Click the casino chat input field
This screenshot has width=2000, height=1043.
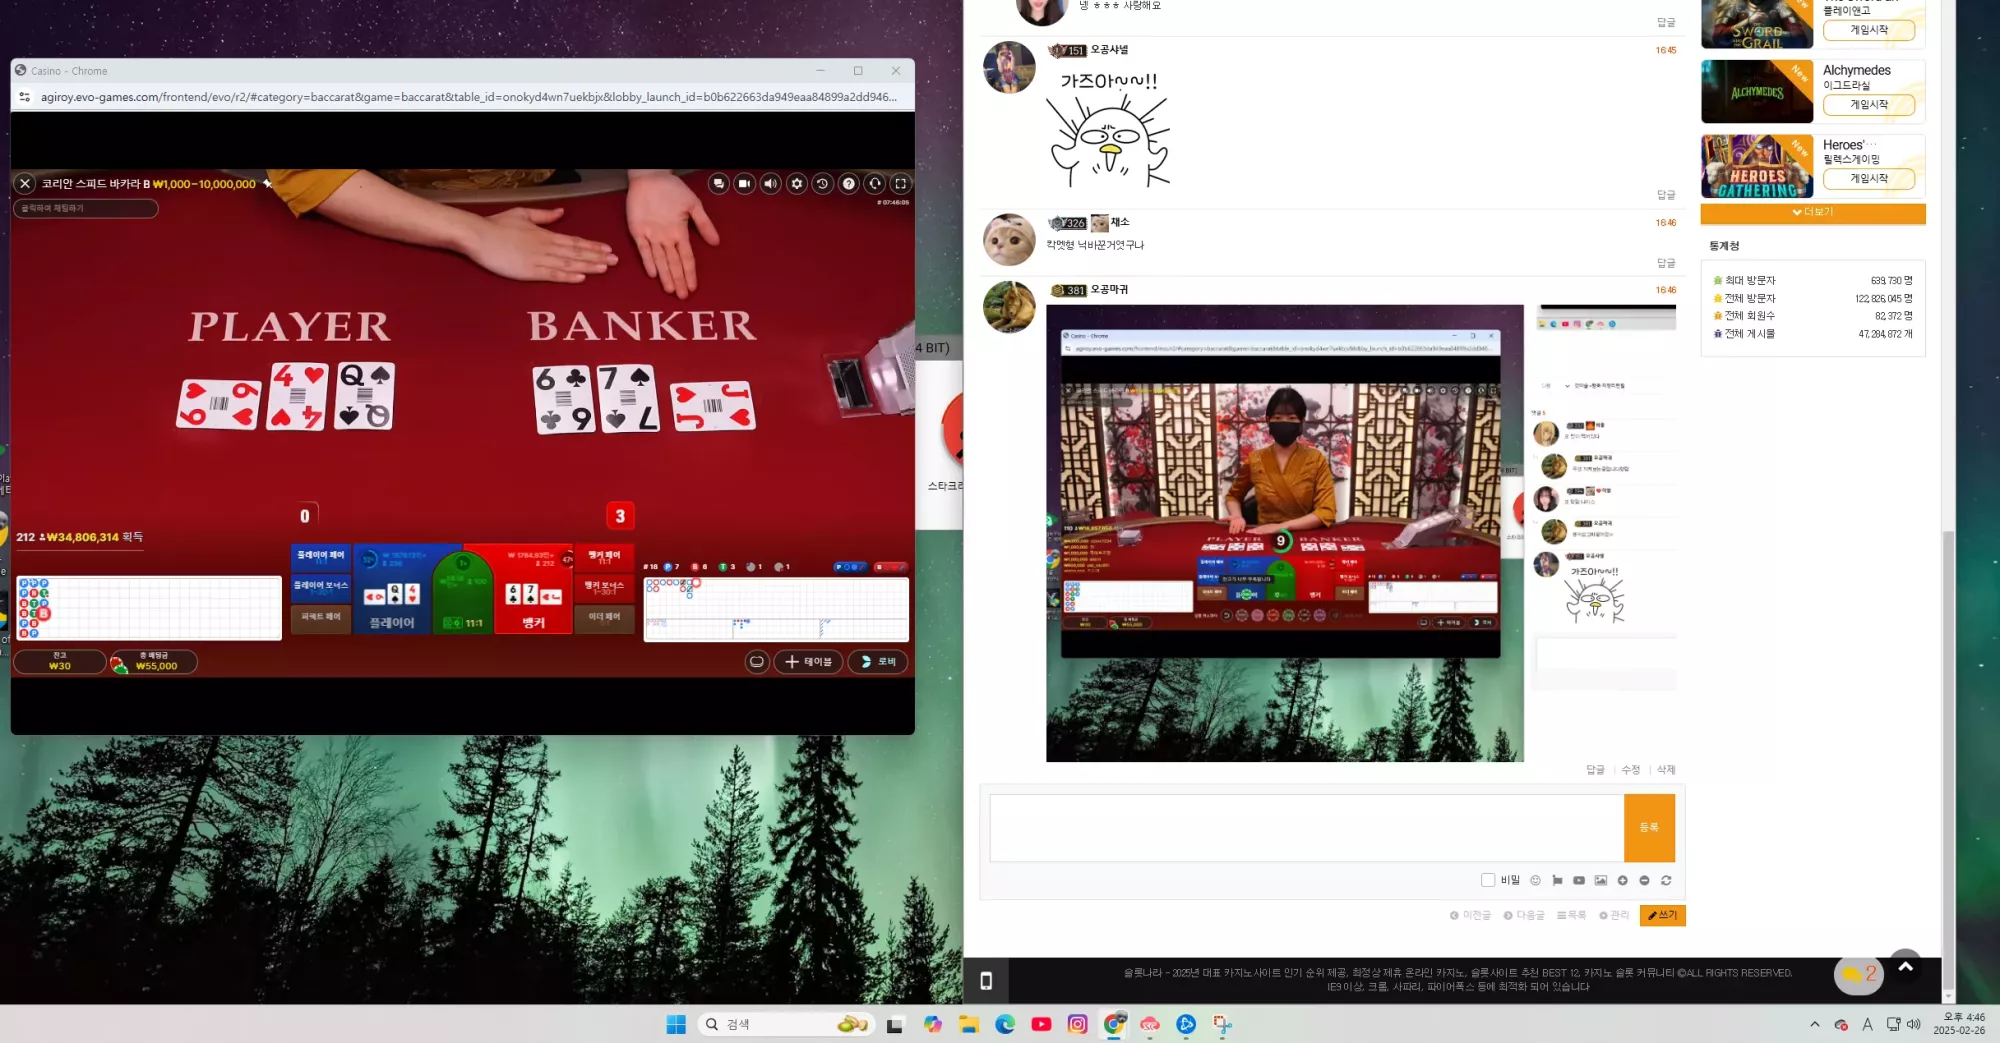point(85,208)
